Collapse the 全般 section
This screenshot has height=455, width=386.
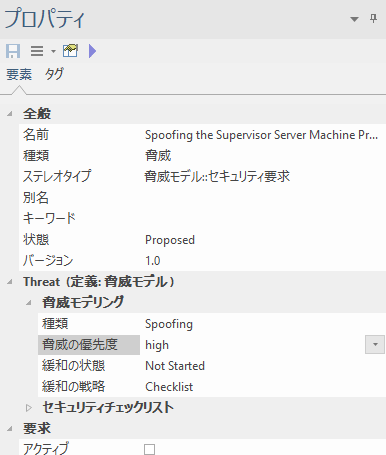pyautogui.click(x=10, y=114)
